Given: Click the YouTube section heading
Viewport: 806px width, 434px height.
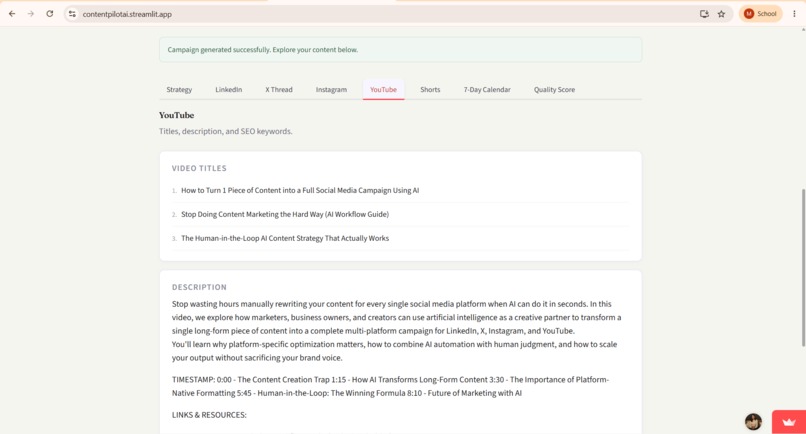Looking at the screenshot, I should 176,115.
